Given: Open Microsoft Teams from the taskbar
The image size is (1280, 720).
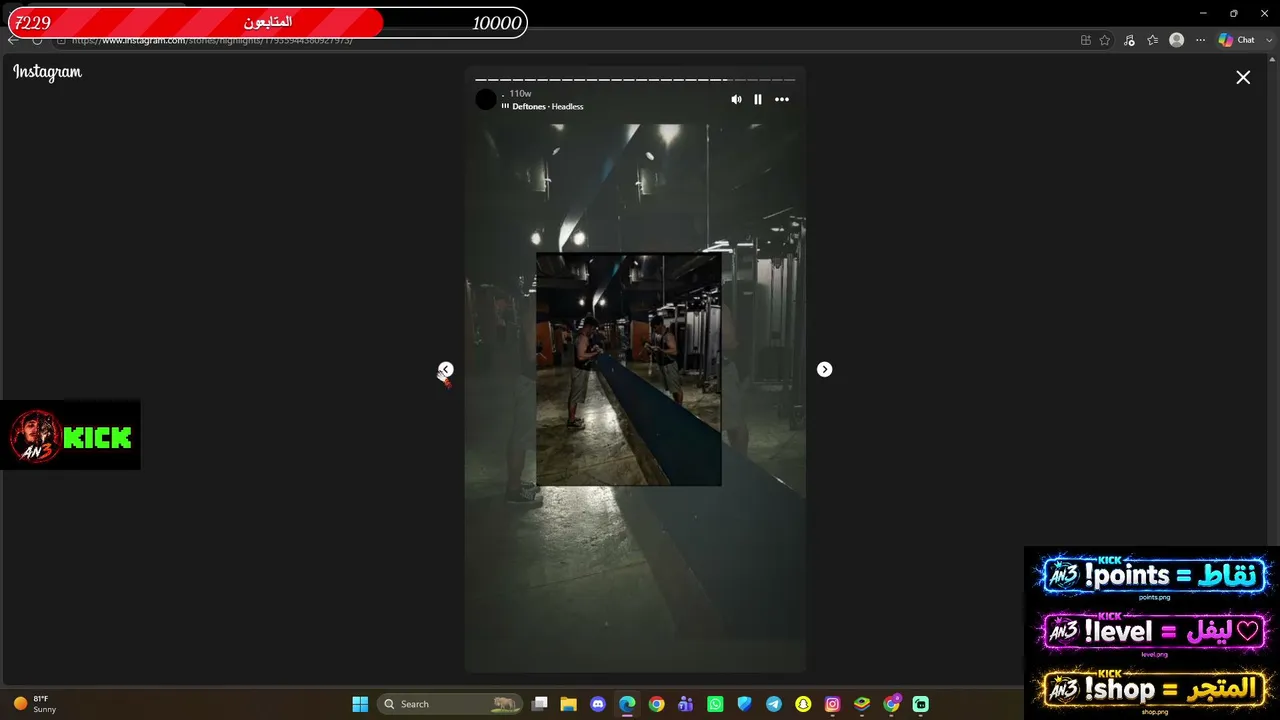Looking at the screenshot, I should pos(686,704).
